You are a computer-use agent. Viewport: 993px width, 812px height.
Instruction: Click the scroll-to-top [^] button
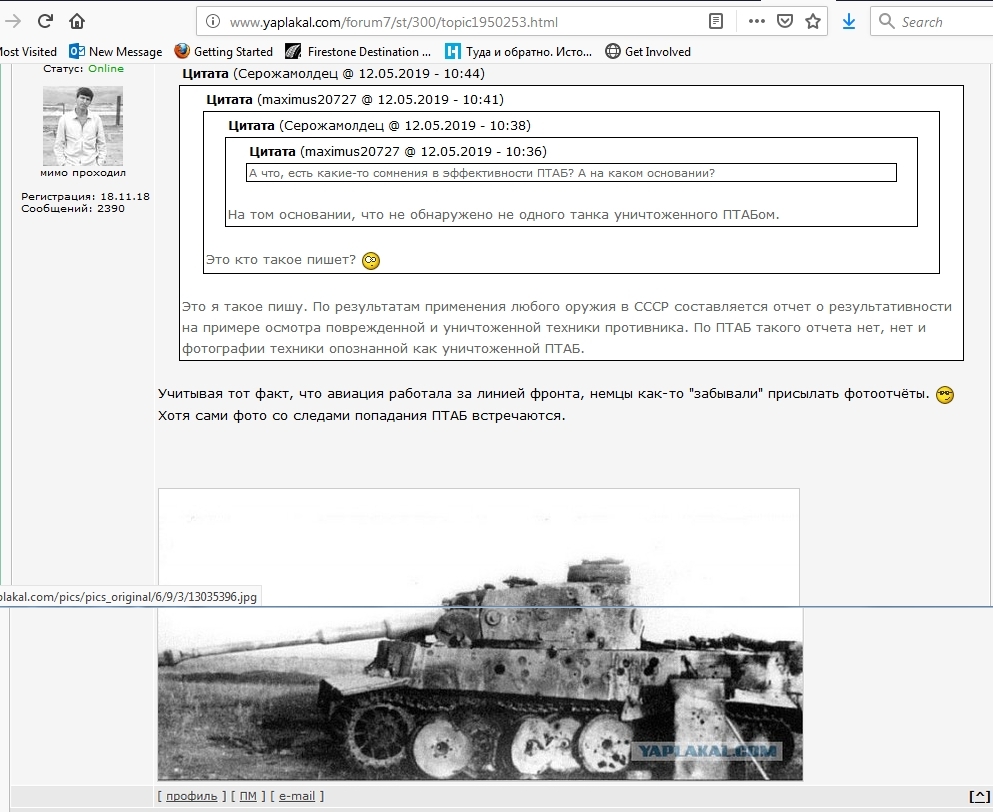point(979,797)
